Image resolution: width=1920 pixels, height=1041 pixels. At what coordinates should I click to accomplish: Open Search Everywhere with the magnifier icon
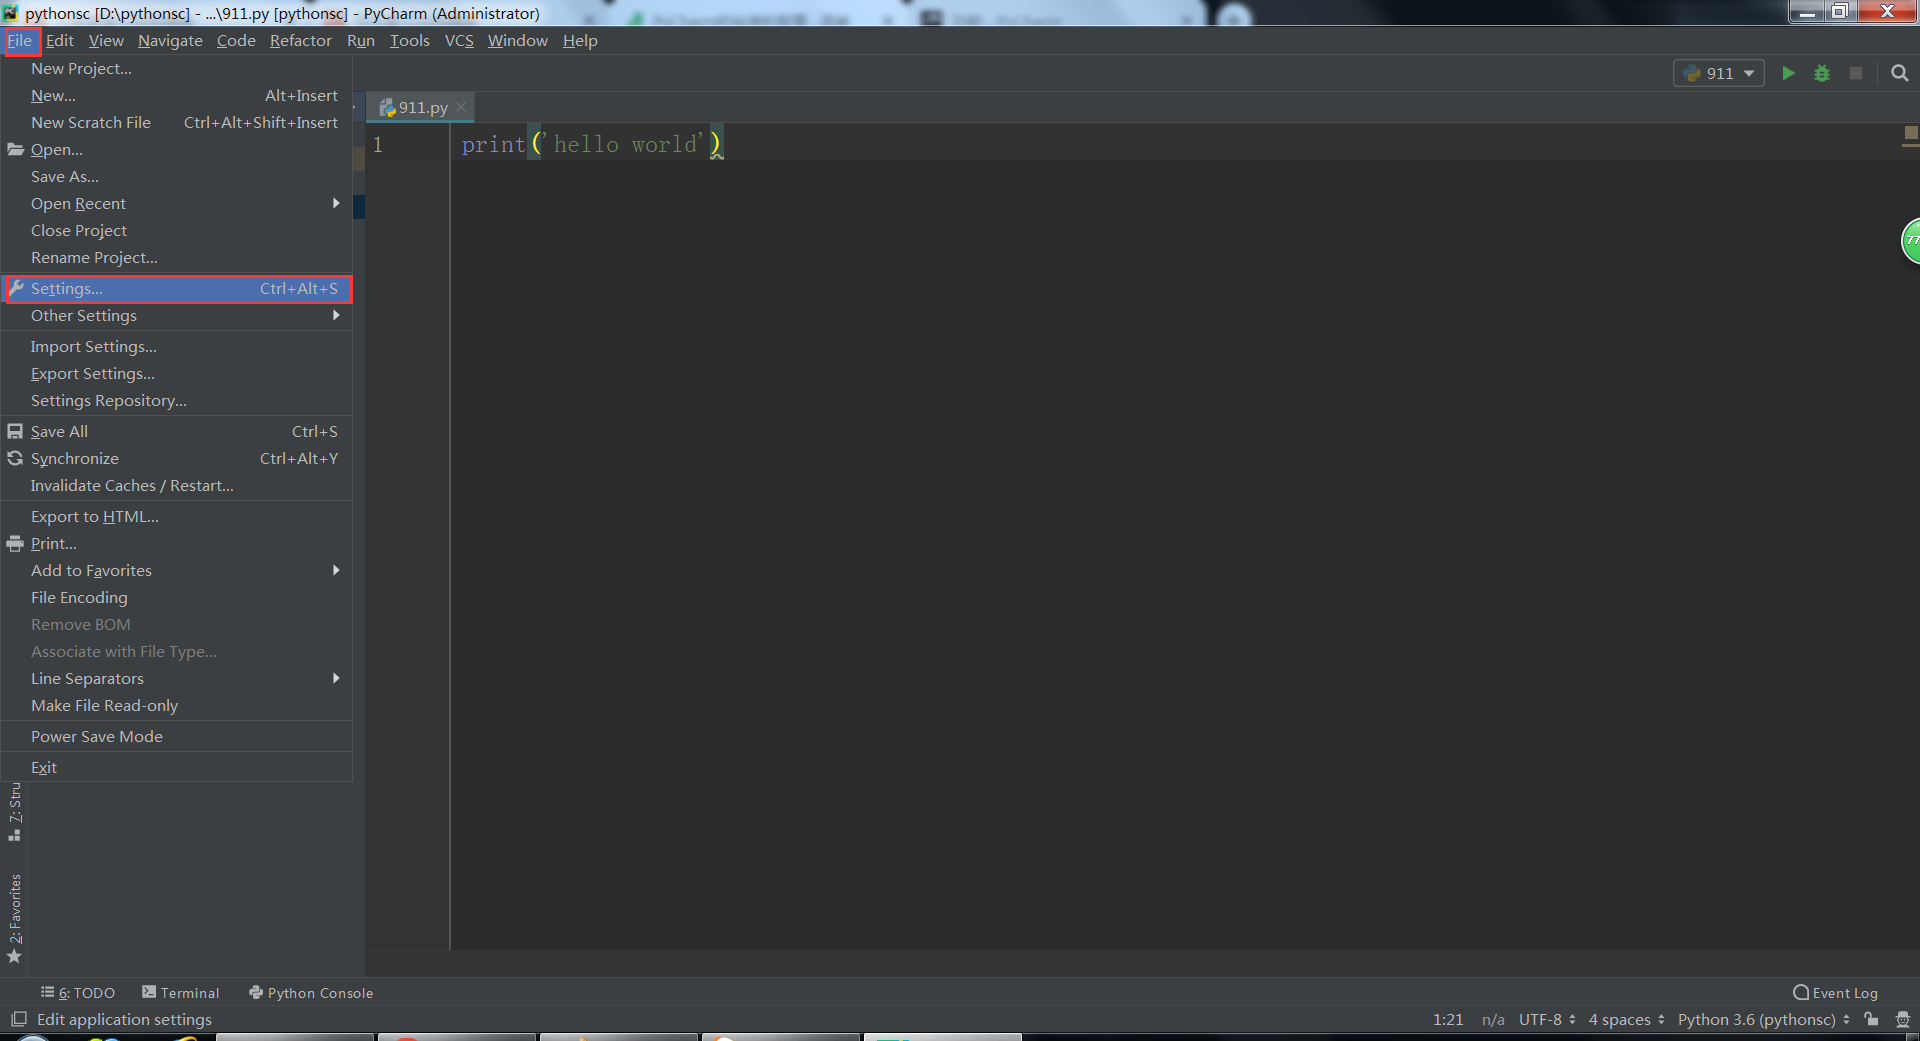1899,73
